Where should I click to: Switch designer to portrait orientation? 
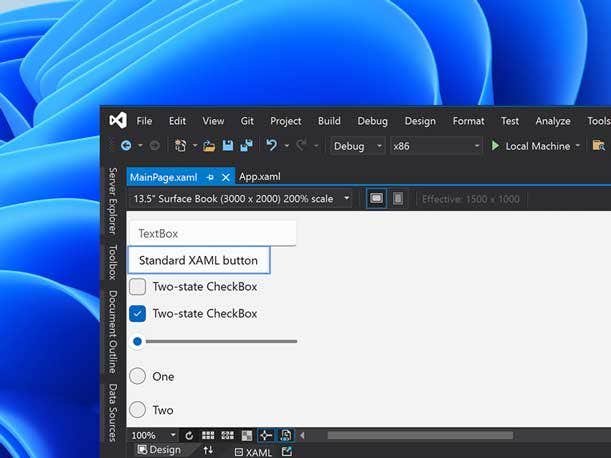pyautogui.click(x=398, y=198)
